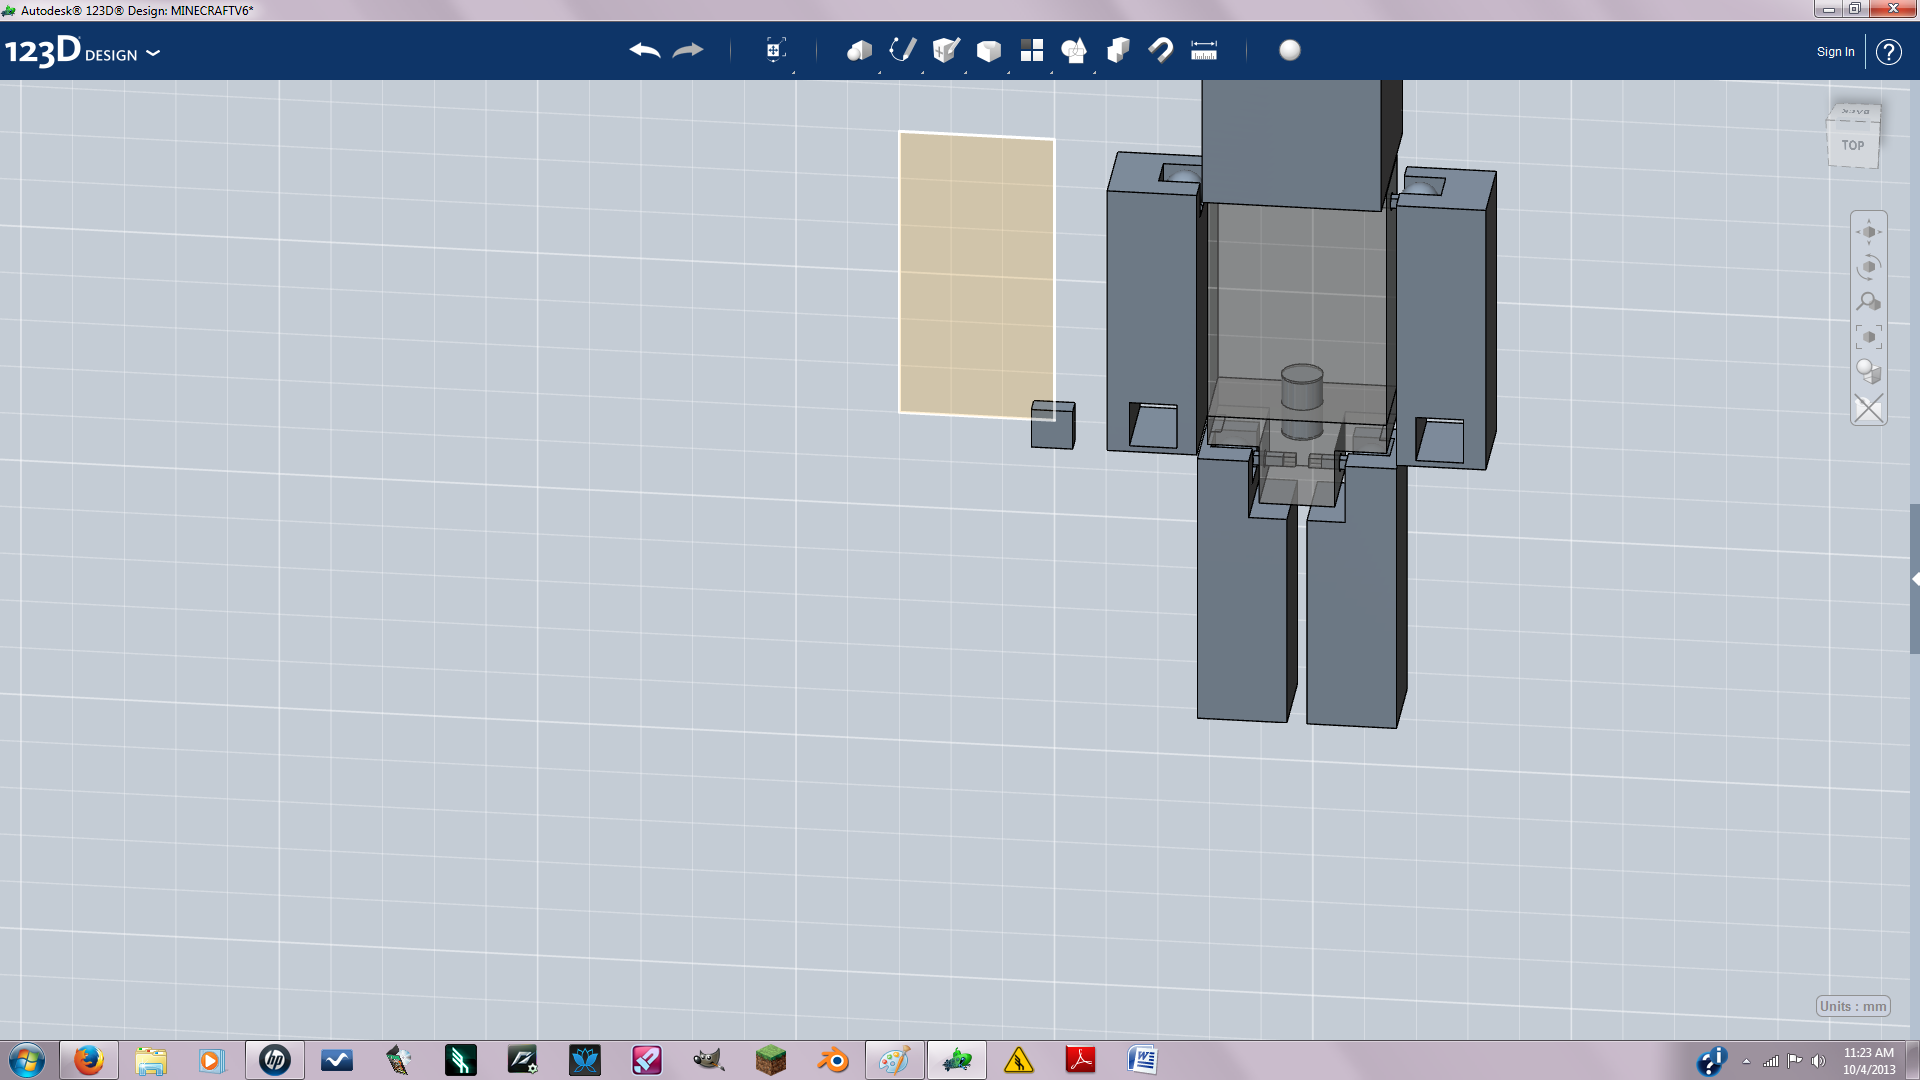Open Windows Explorer folder in taskbar
Image resolution: width=1920 pixels, height=1080 pixels.
[151, 1060]
